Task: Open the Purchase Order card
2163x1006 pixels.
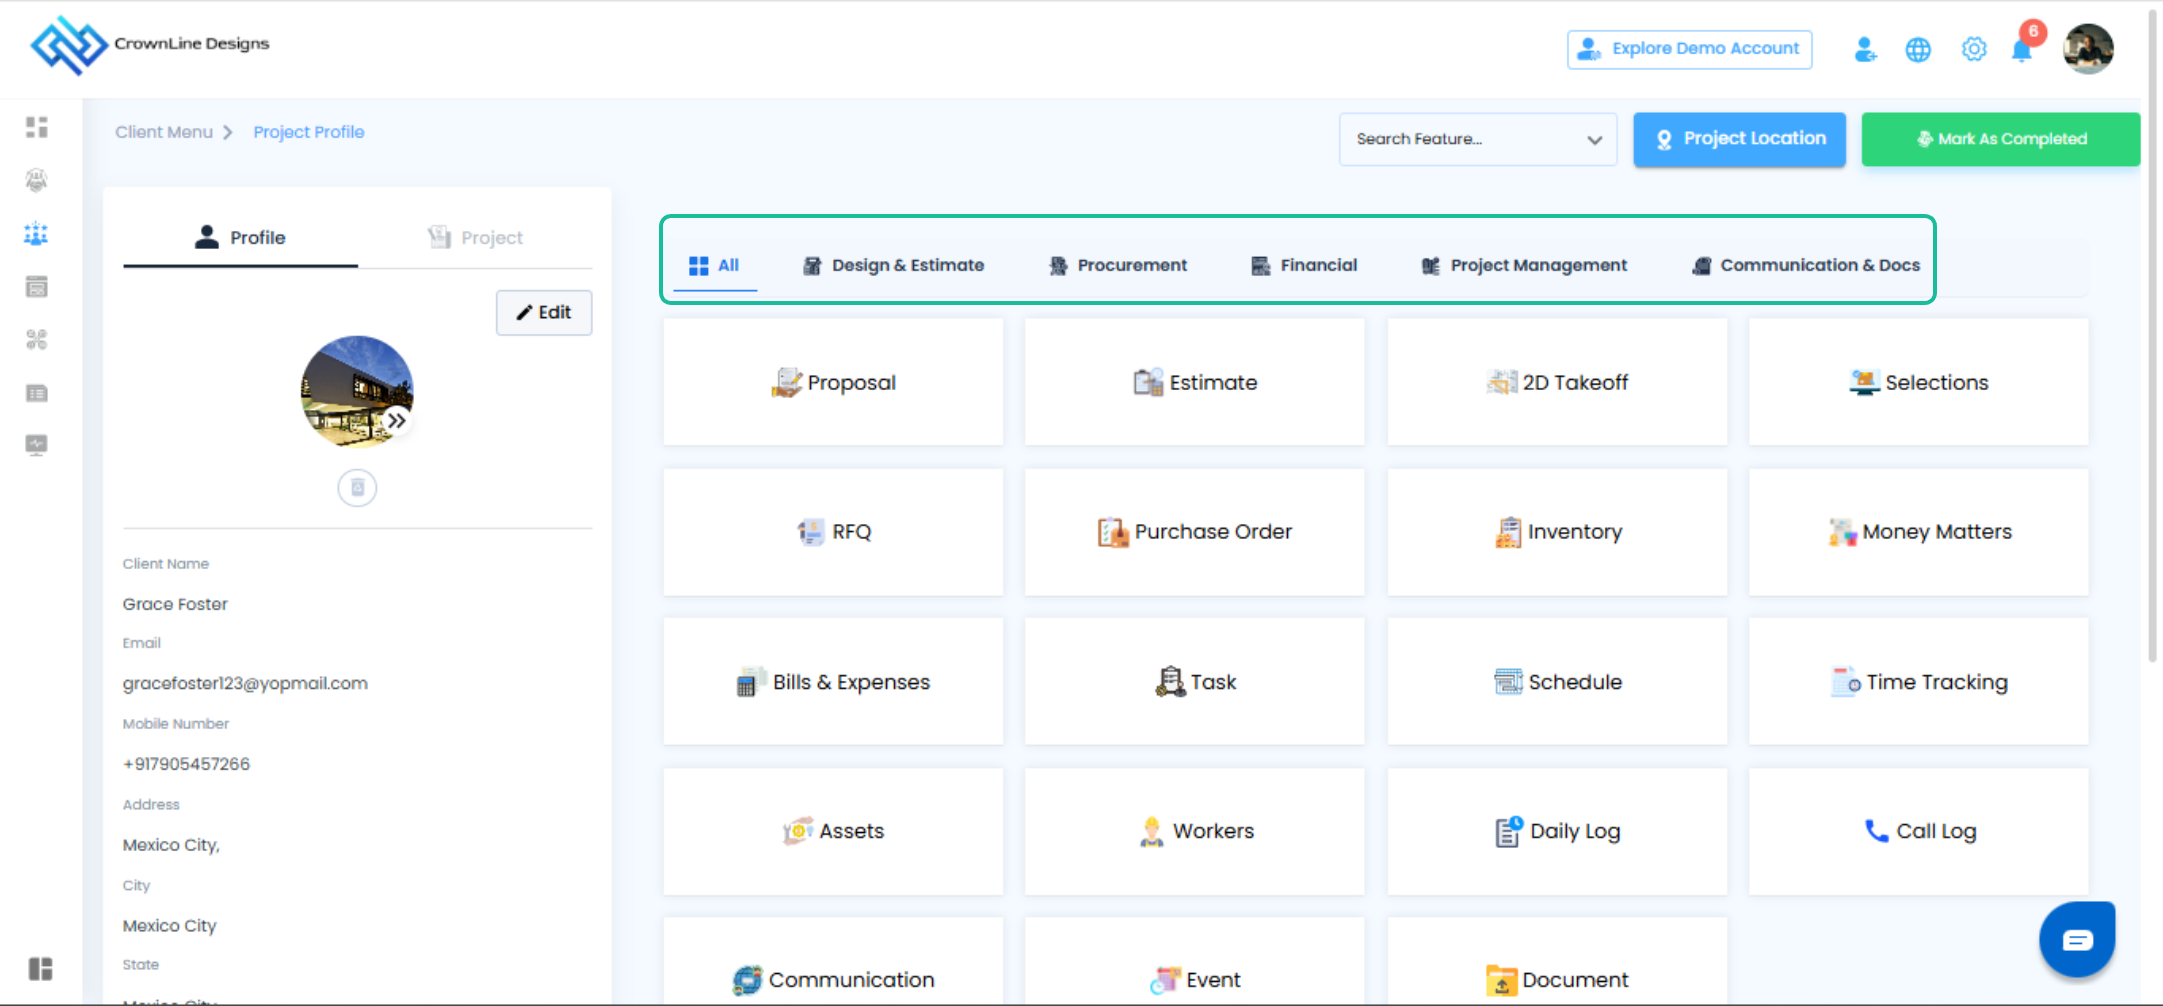Action: point(1195,532)
